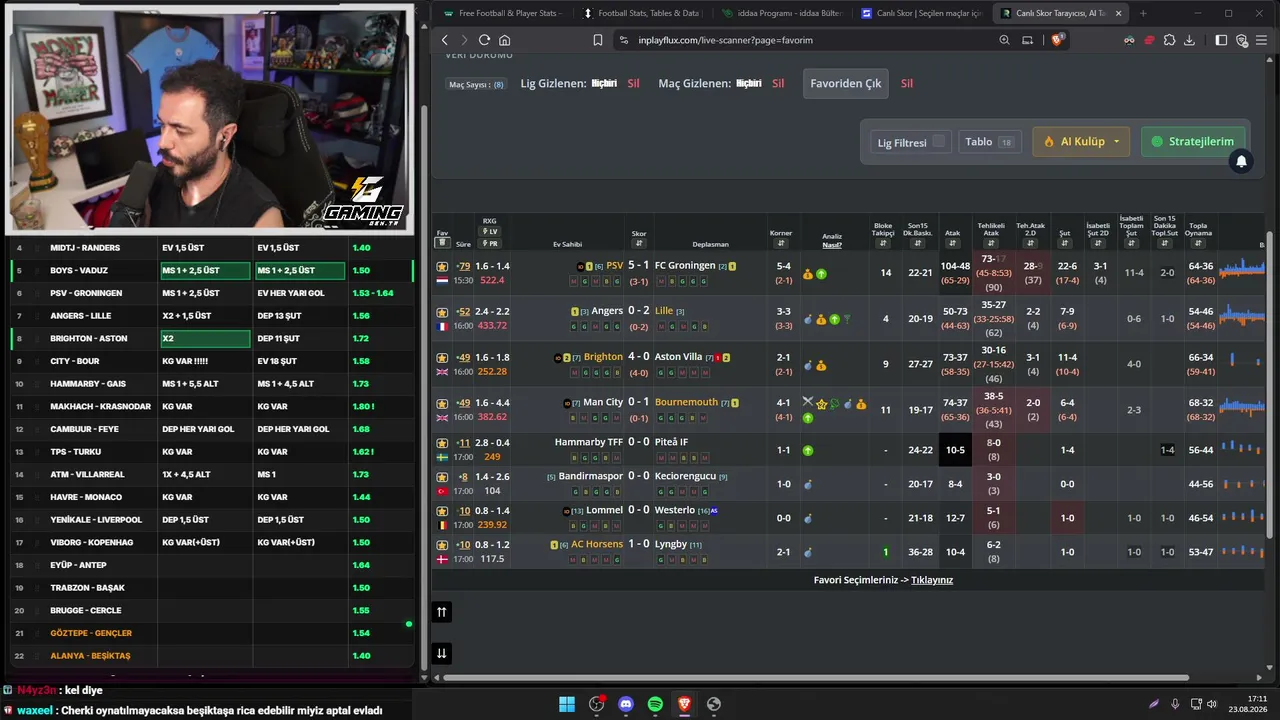Click the scroll-to-bottom double arrow button
The image size is (1280, 720).
[441, 653]
